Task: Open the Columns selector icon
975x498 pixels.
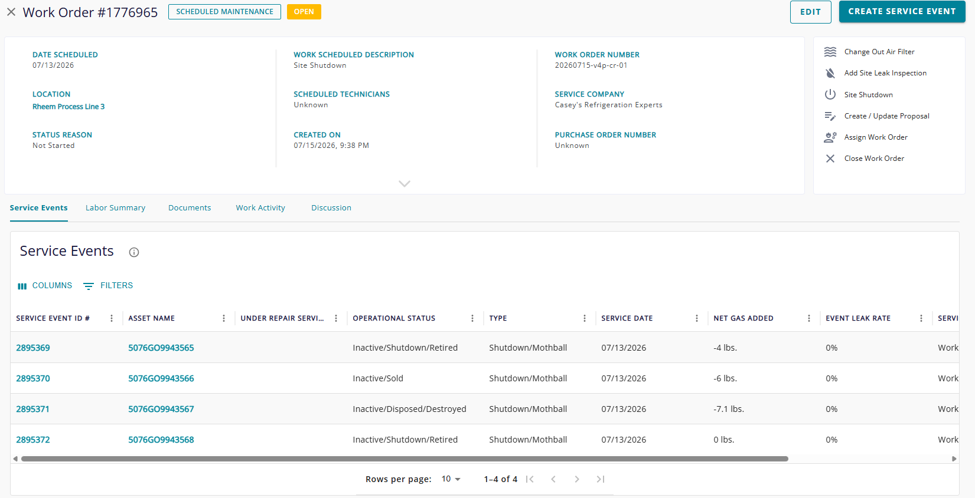Action: point(22,286)
